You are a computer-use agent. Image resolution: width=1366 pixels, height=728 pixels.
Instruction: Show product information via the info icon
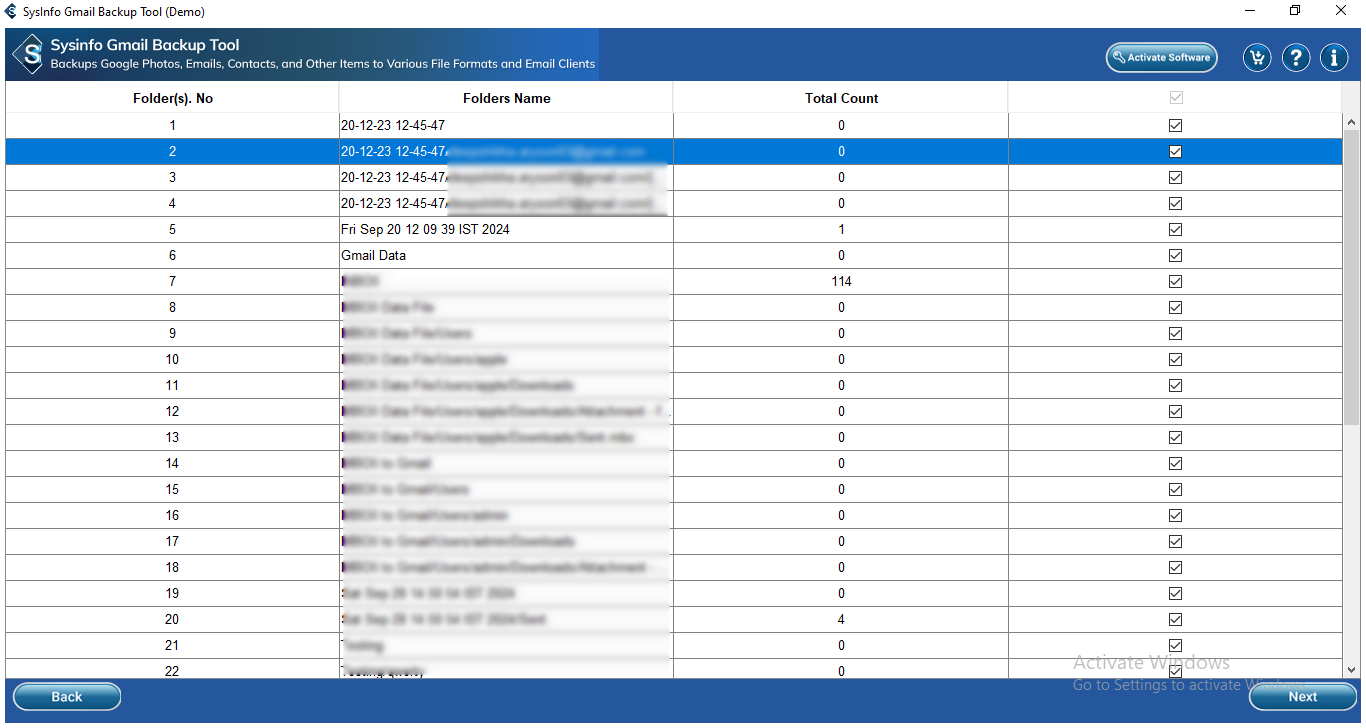[1334, 57]
